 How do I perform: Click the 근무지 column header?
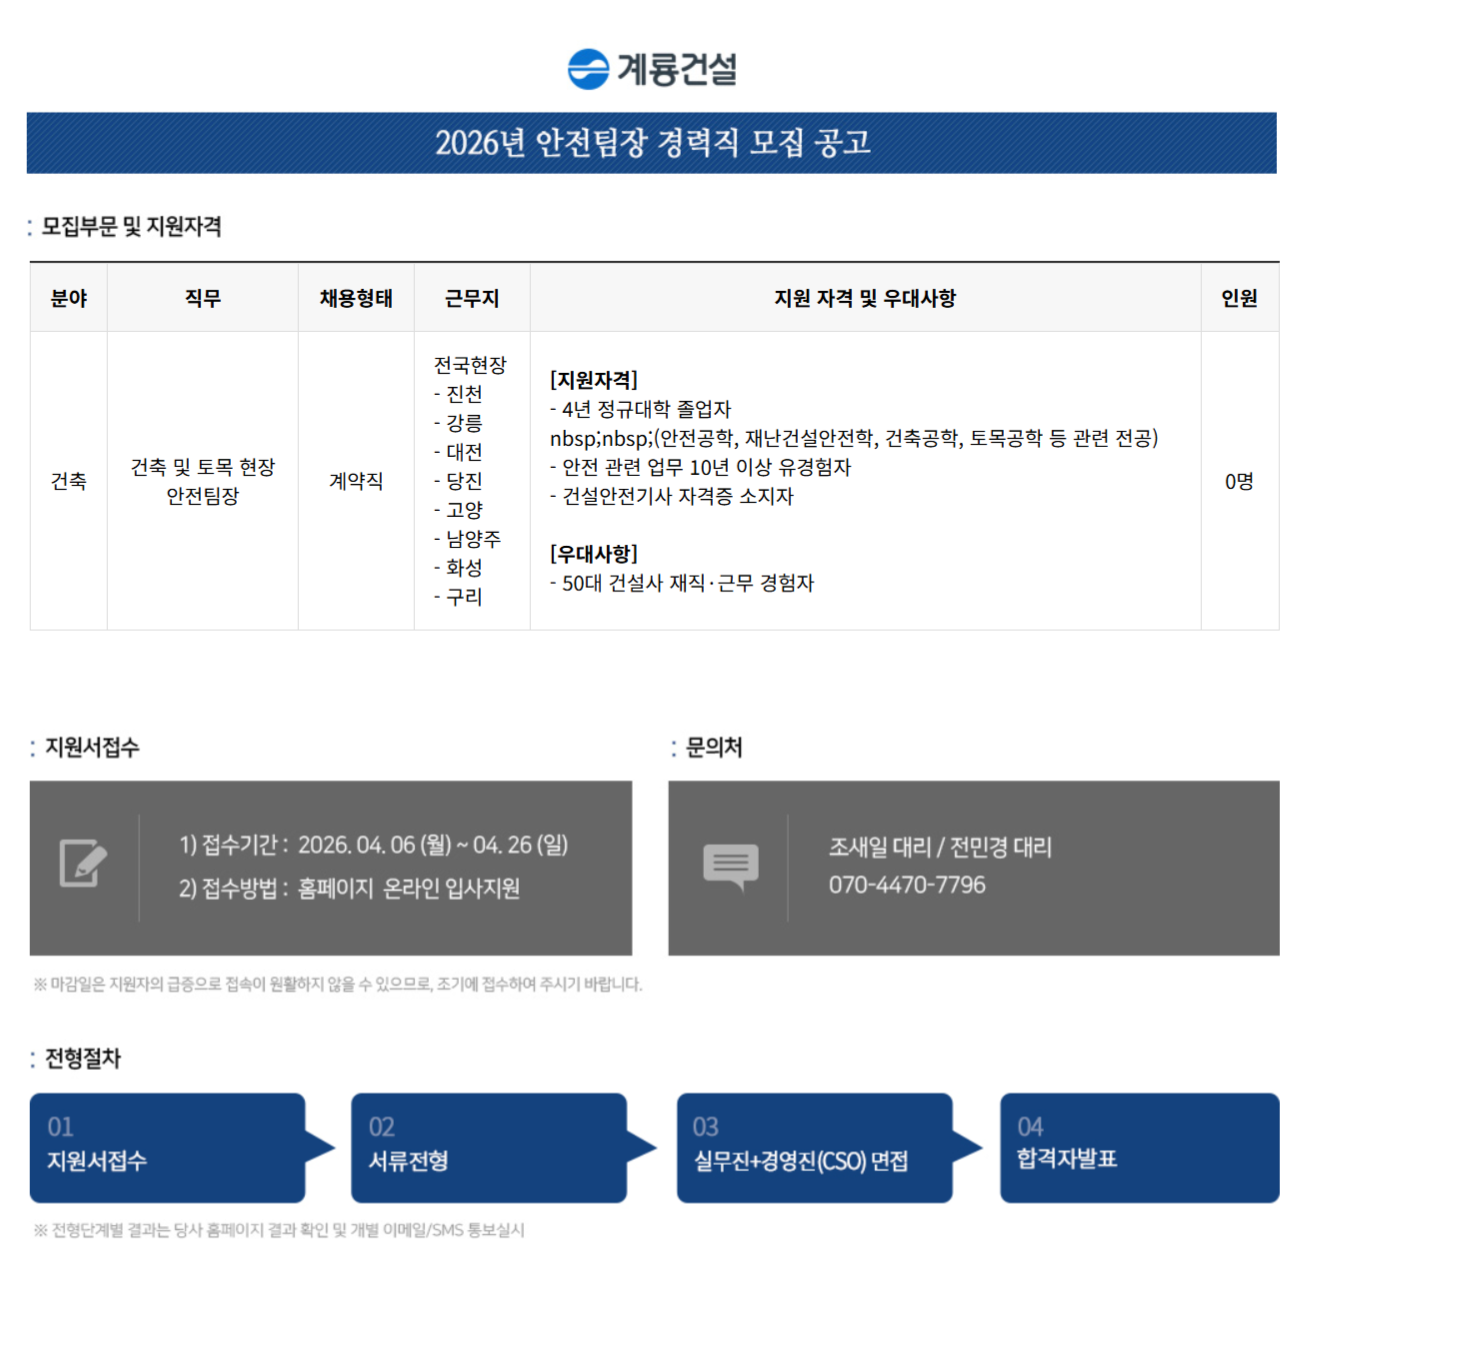point(472,298)
